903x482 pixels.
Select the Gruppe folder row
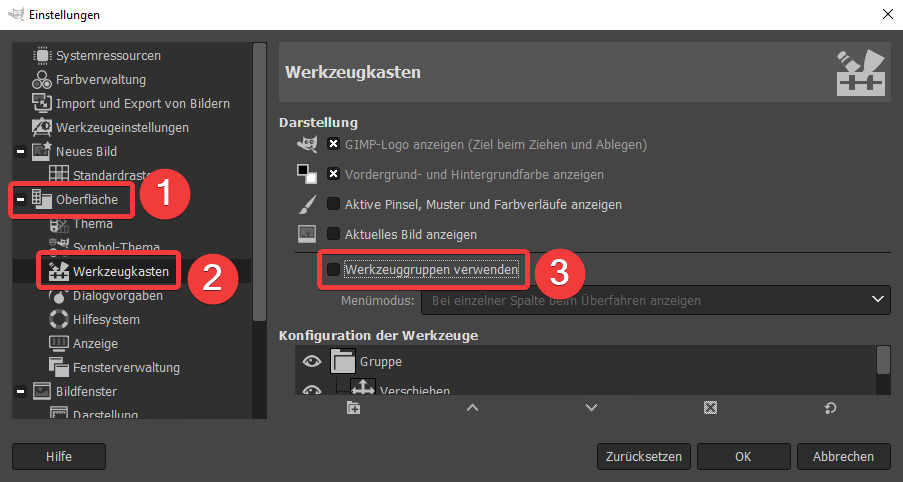[585, 361]
